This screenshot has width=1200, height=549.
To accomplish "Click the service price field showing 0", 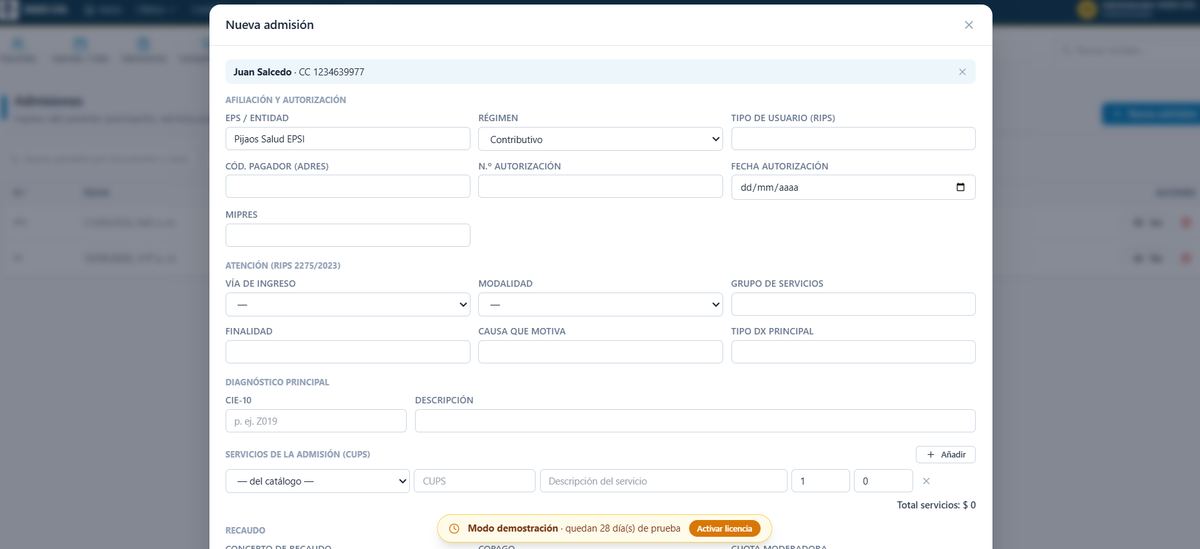I will pyautogui.click(x=882, y=481).
